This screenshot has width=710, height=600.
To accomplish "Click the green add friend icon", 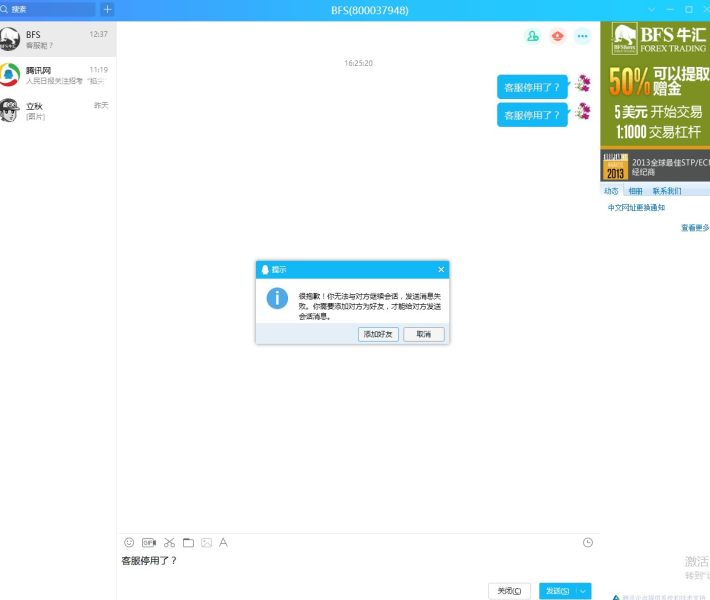I will click(532, 36).
